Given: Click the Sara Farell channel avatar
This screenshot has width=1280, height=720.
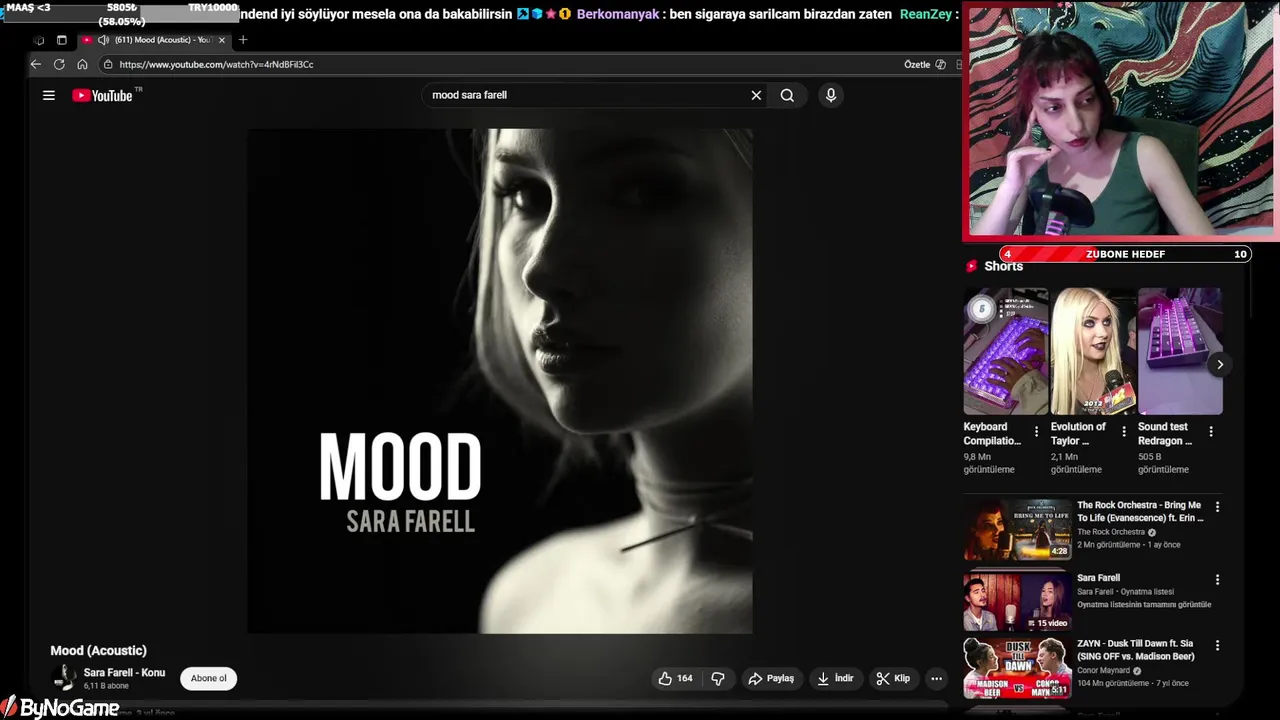Looking at the screenshot, I should click(64, 678).
